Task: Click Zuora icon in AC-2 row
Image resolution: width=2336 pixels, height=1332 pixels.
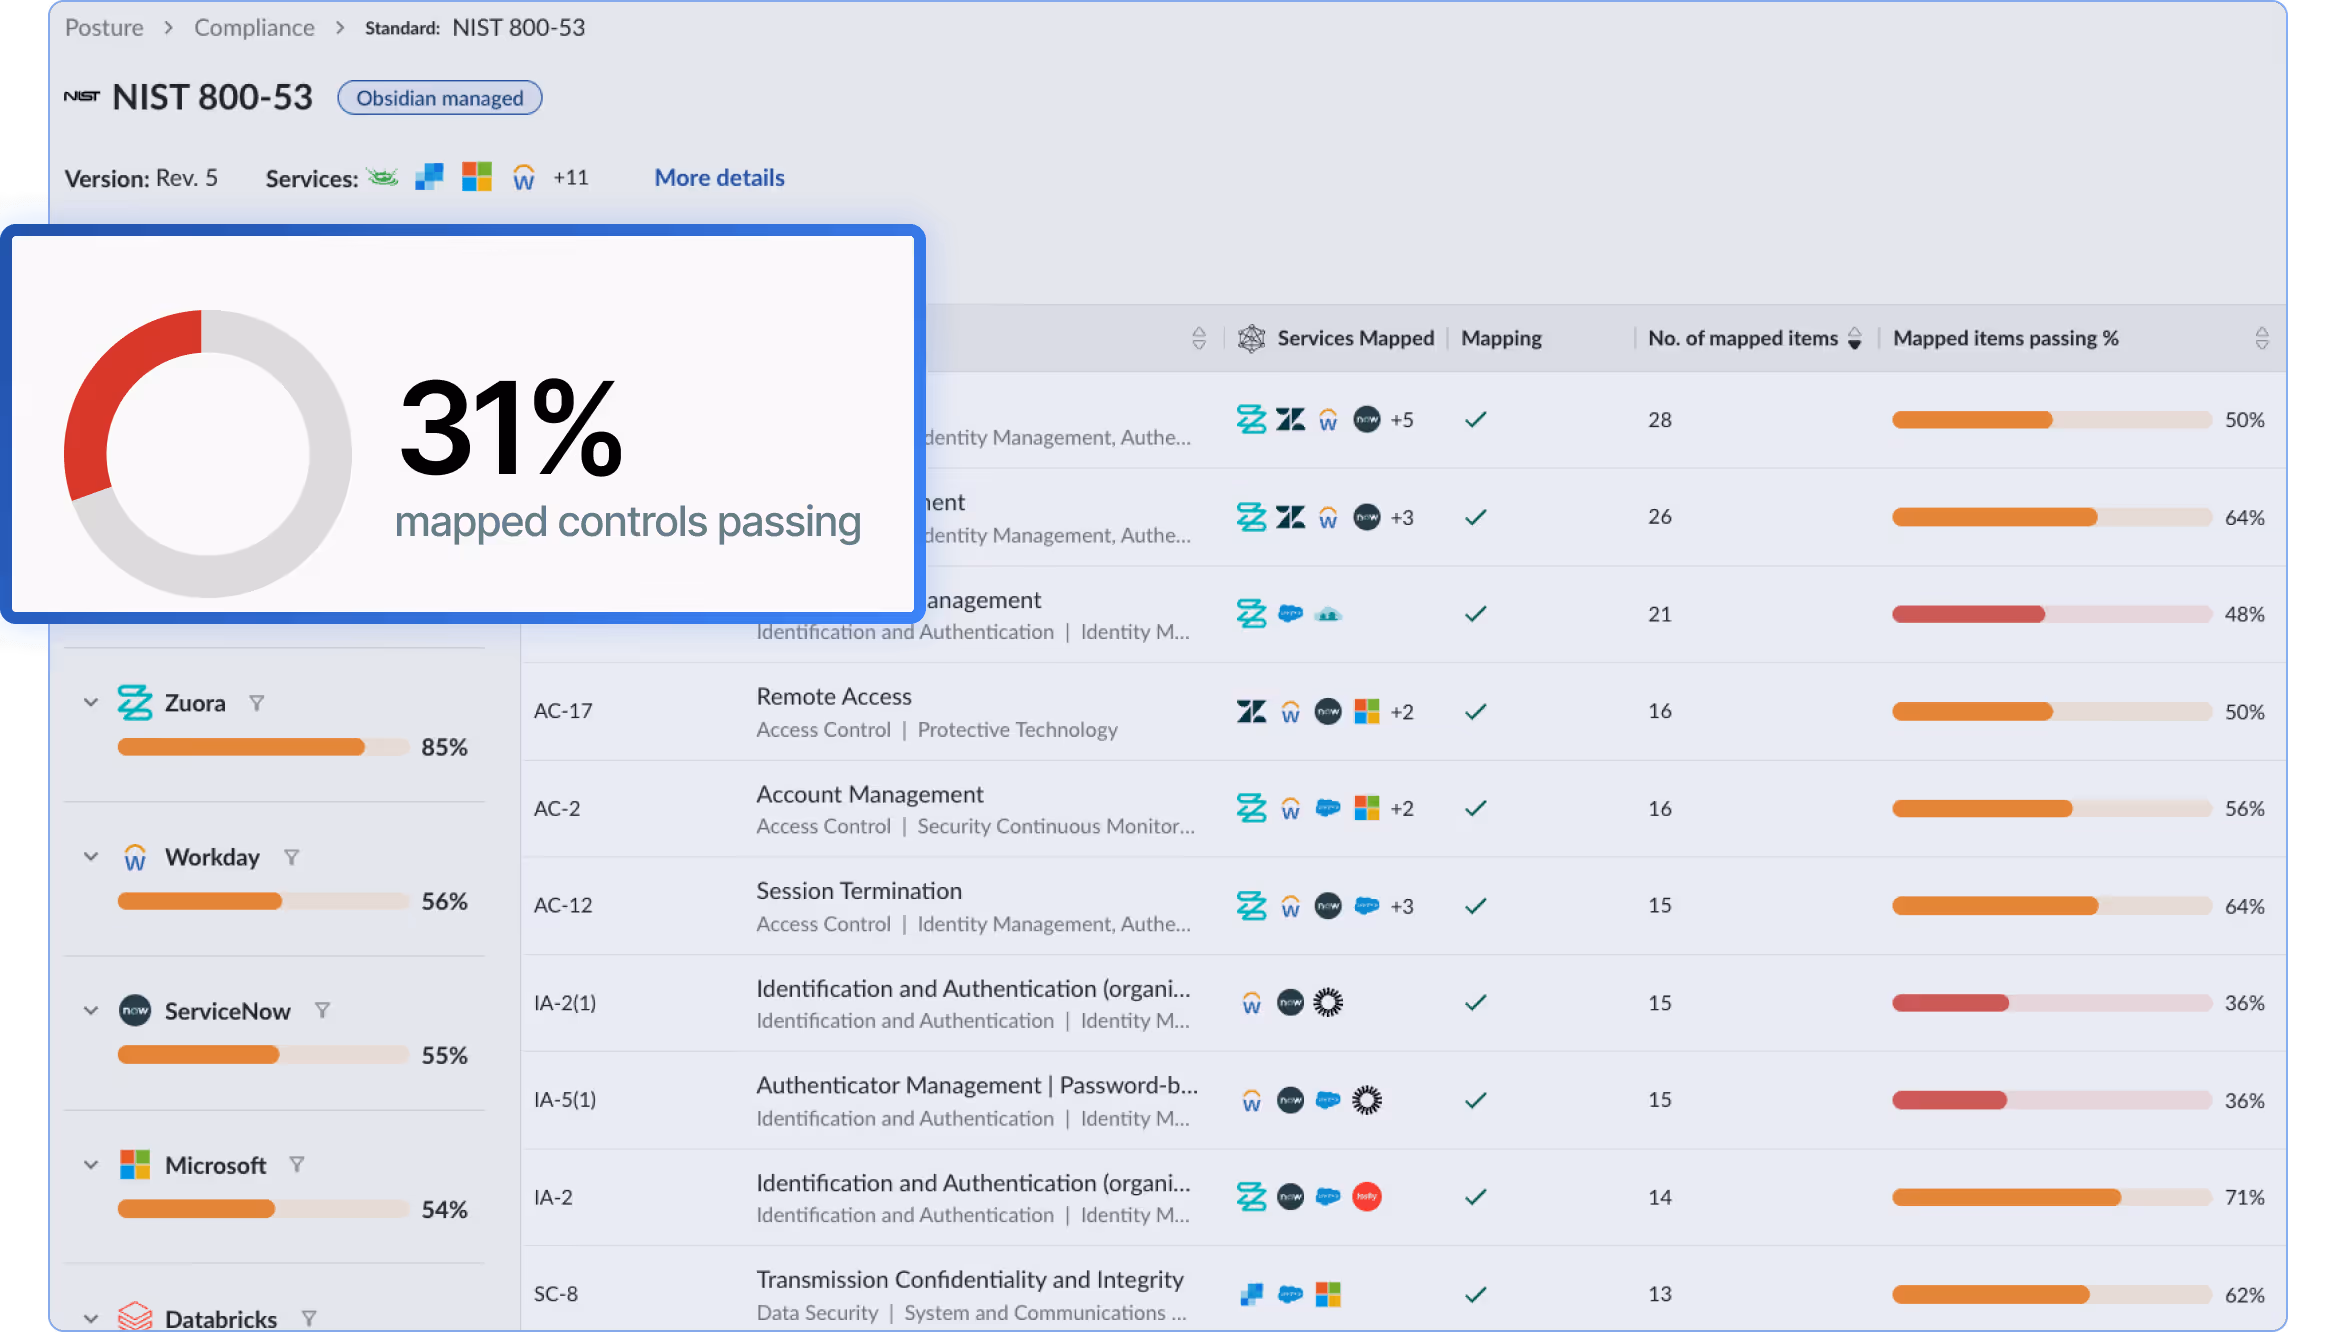Action: tap(1251, 808)
